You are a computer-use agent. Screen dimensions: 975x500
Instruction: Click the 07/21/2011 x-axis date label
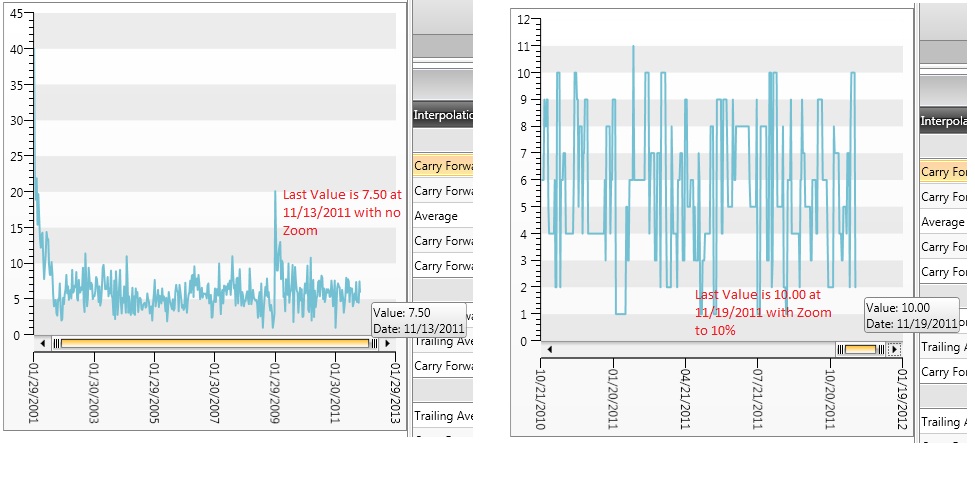(x=757, y=400)
